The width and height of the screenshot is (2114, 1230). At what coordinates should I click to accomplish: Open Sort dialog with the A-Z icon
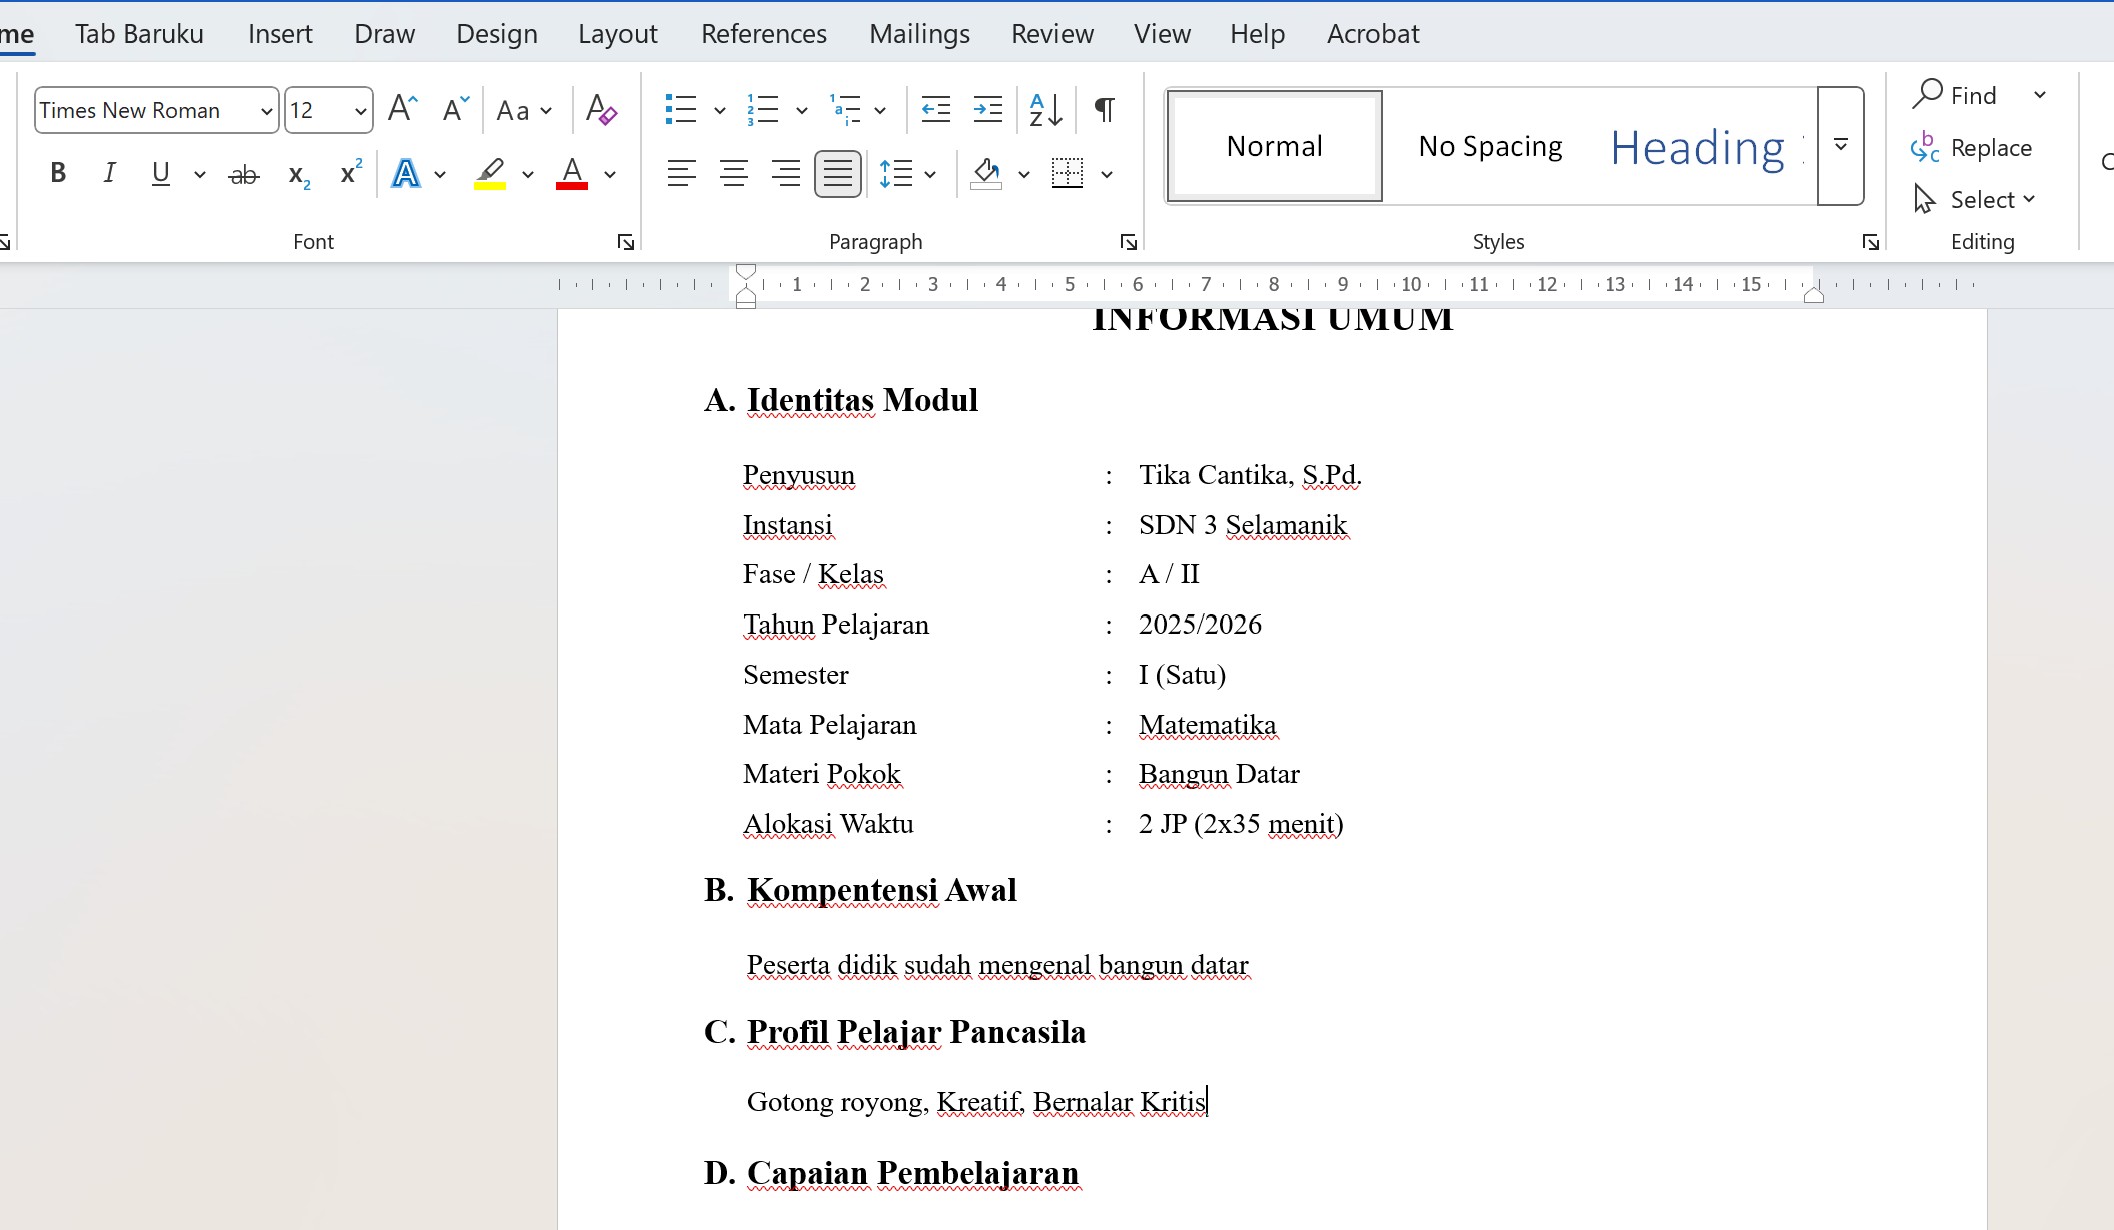pos(1043,109)
